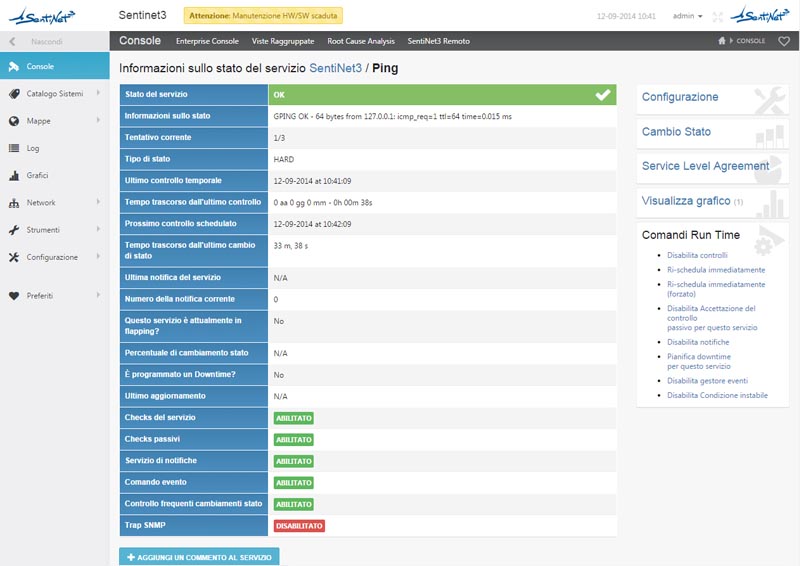This screenshot has width=800, height=566.
Task: Open the admin user dropdown
Action: [687, 16]
